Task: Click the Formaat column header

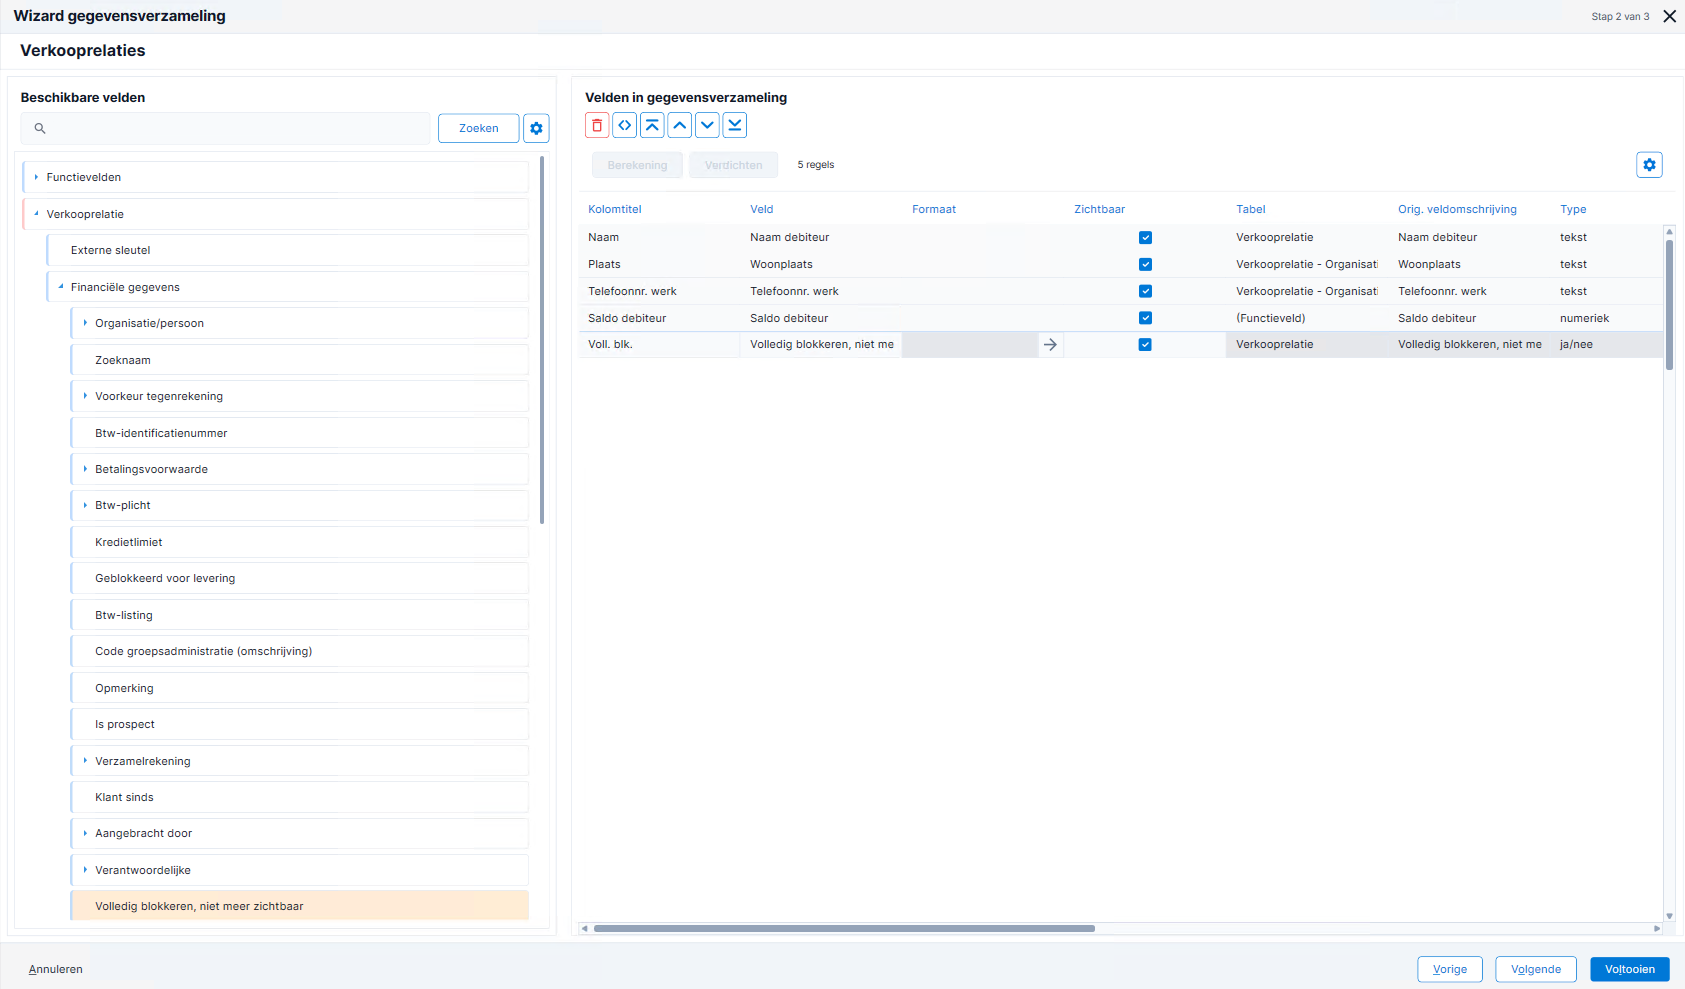Action: [x=934, y=209]
